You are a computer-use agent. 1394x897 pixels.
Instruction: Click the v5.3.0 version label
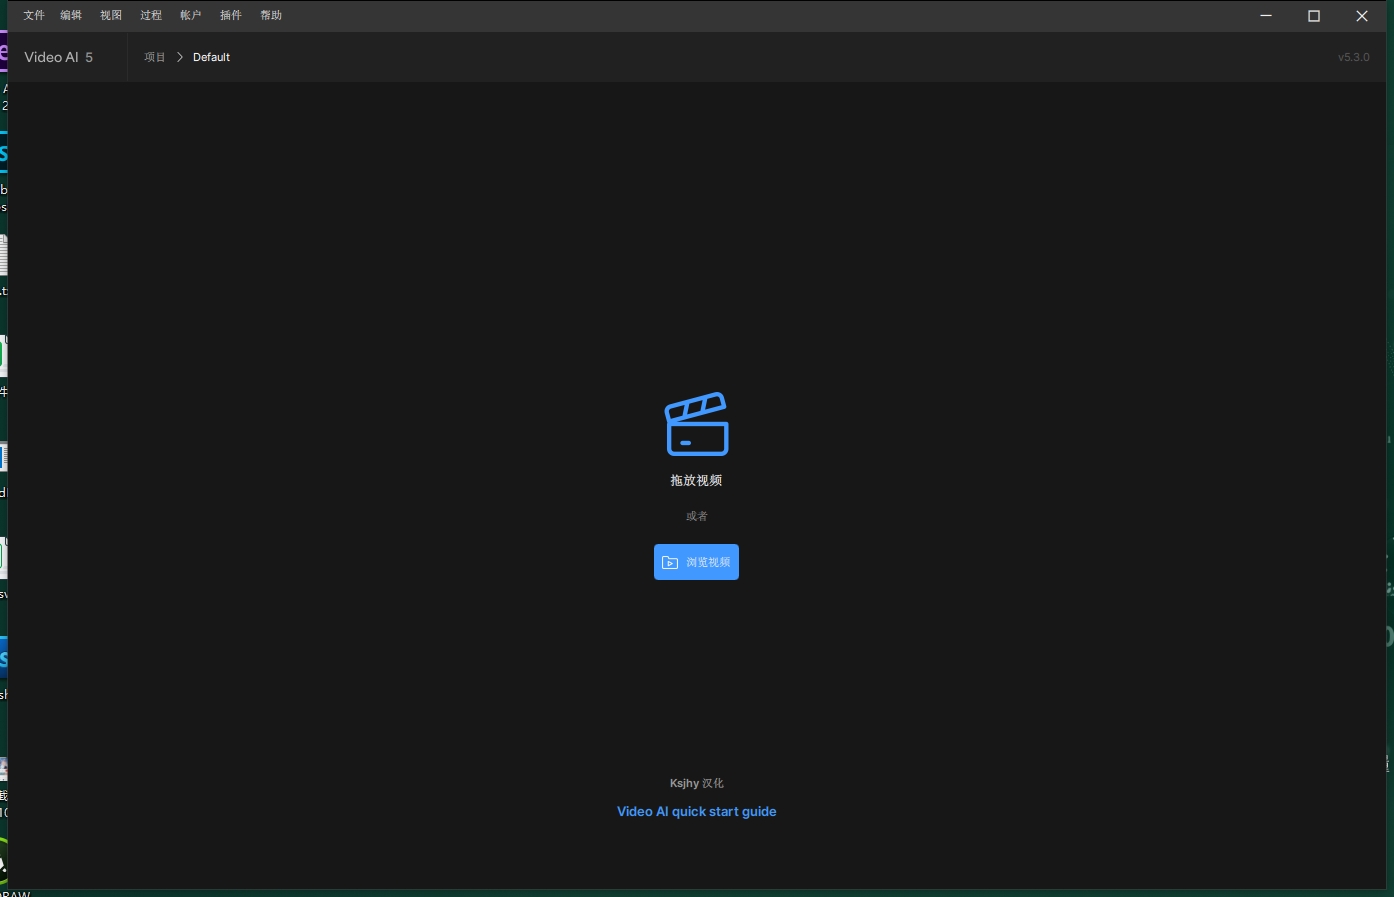coord(1354,57)
